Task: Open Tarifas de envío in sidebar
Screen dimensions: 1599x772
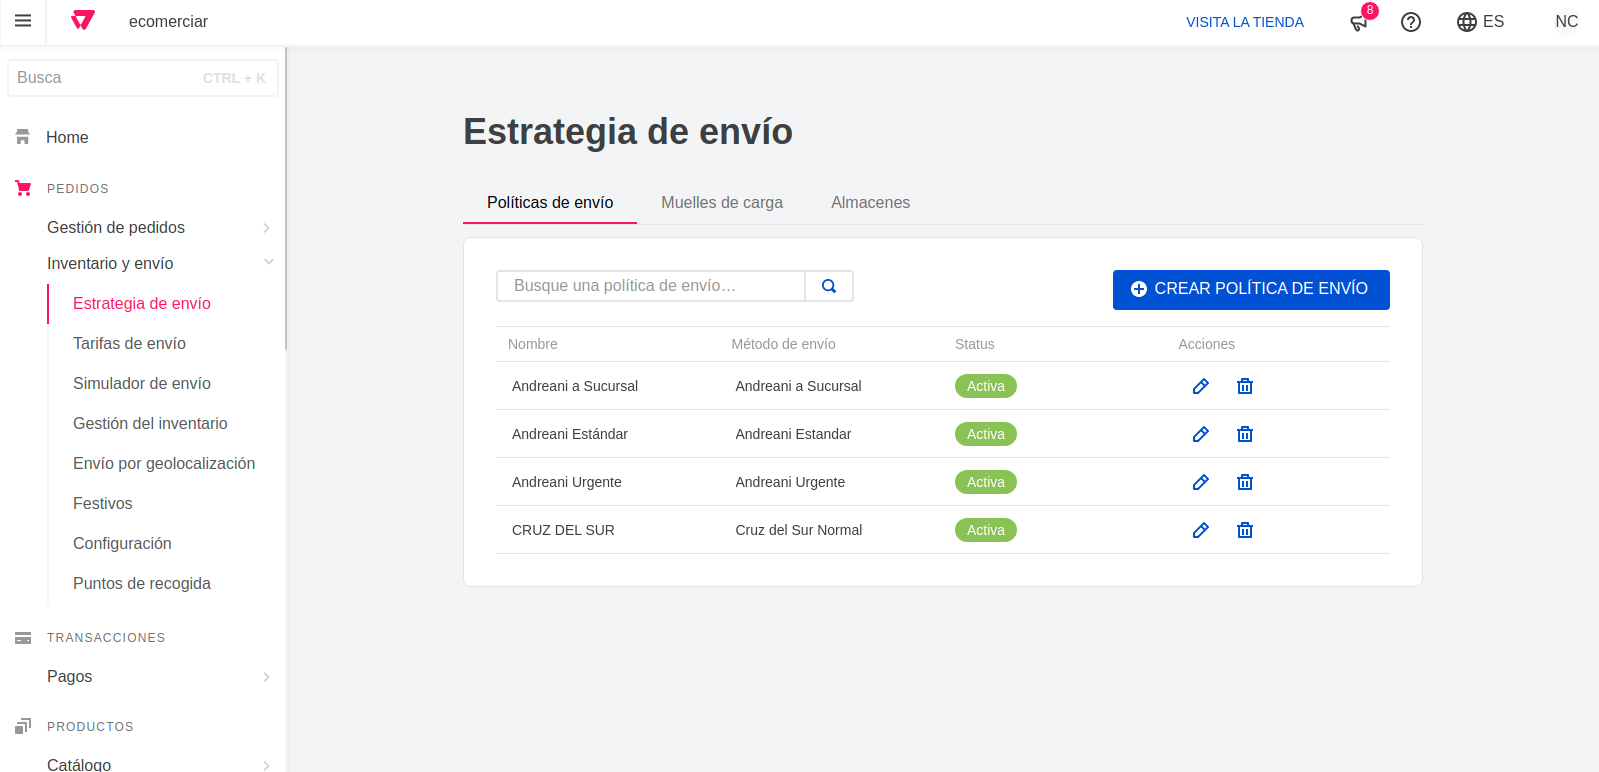Action: click(x=129, y=344)
